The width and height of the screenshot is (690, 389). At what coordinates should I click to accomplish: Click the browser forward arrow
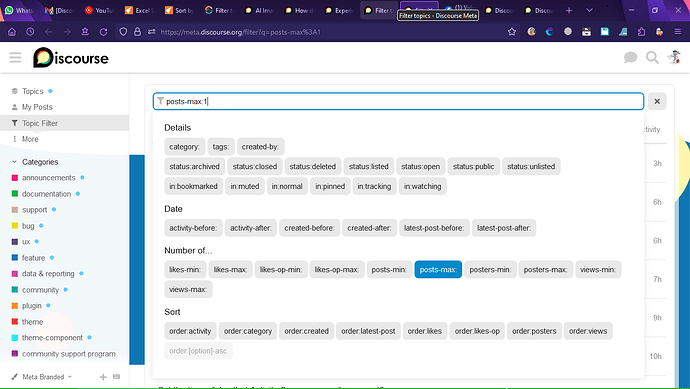point(67,32)
